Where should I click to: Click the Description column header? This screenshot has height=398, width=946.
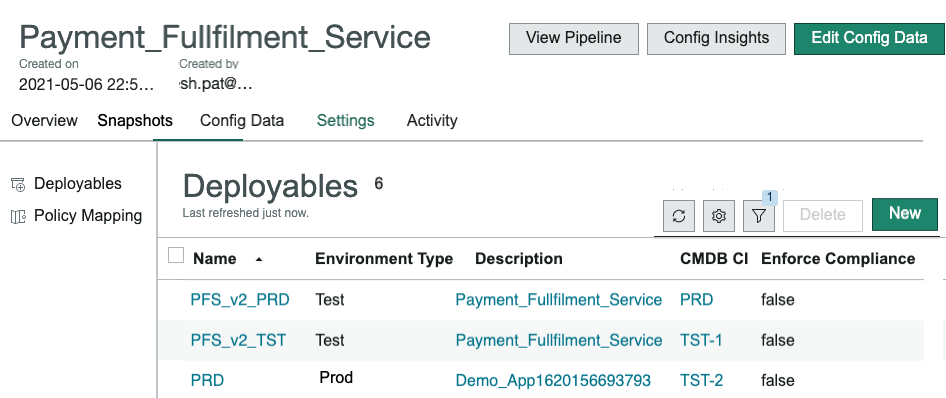[x=519, y=259]
